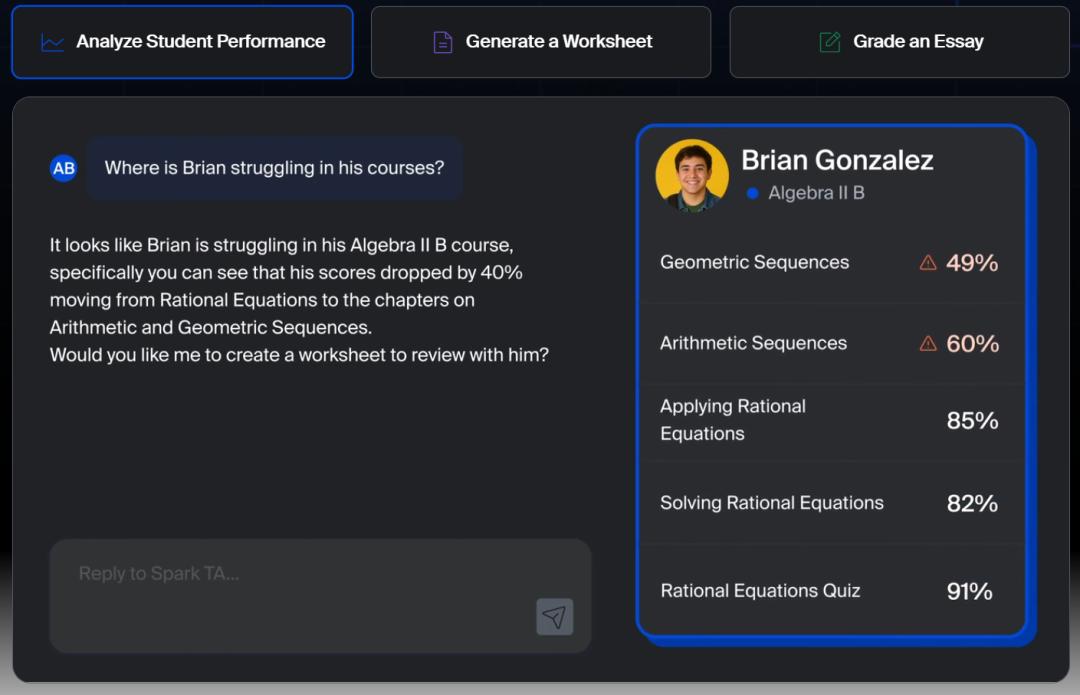The height and width of the screenshot is (695, 1080).
Task: Click the warning triangle beside 60%
Action: pos(928,344)
